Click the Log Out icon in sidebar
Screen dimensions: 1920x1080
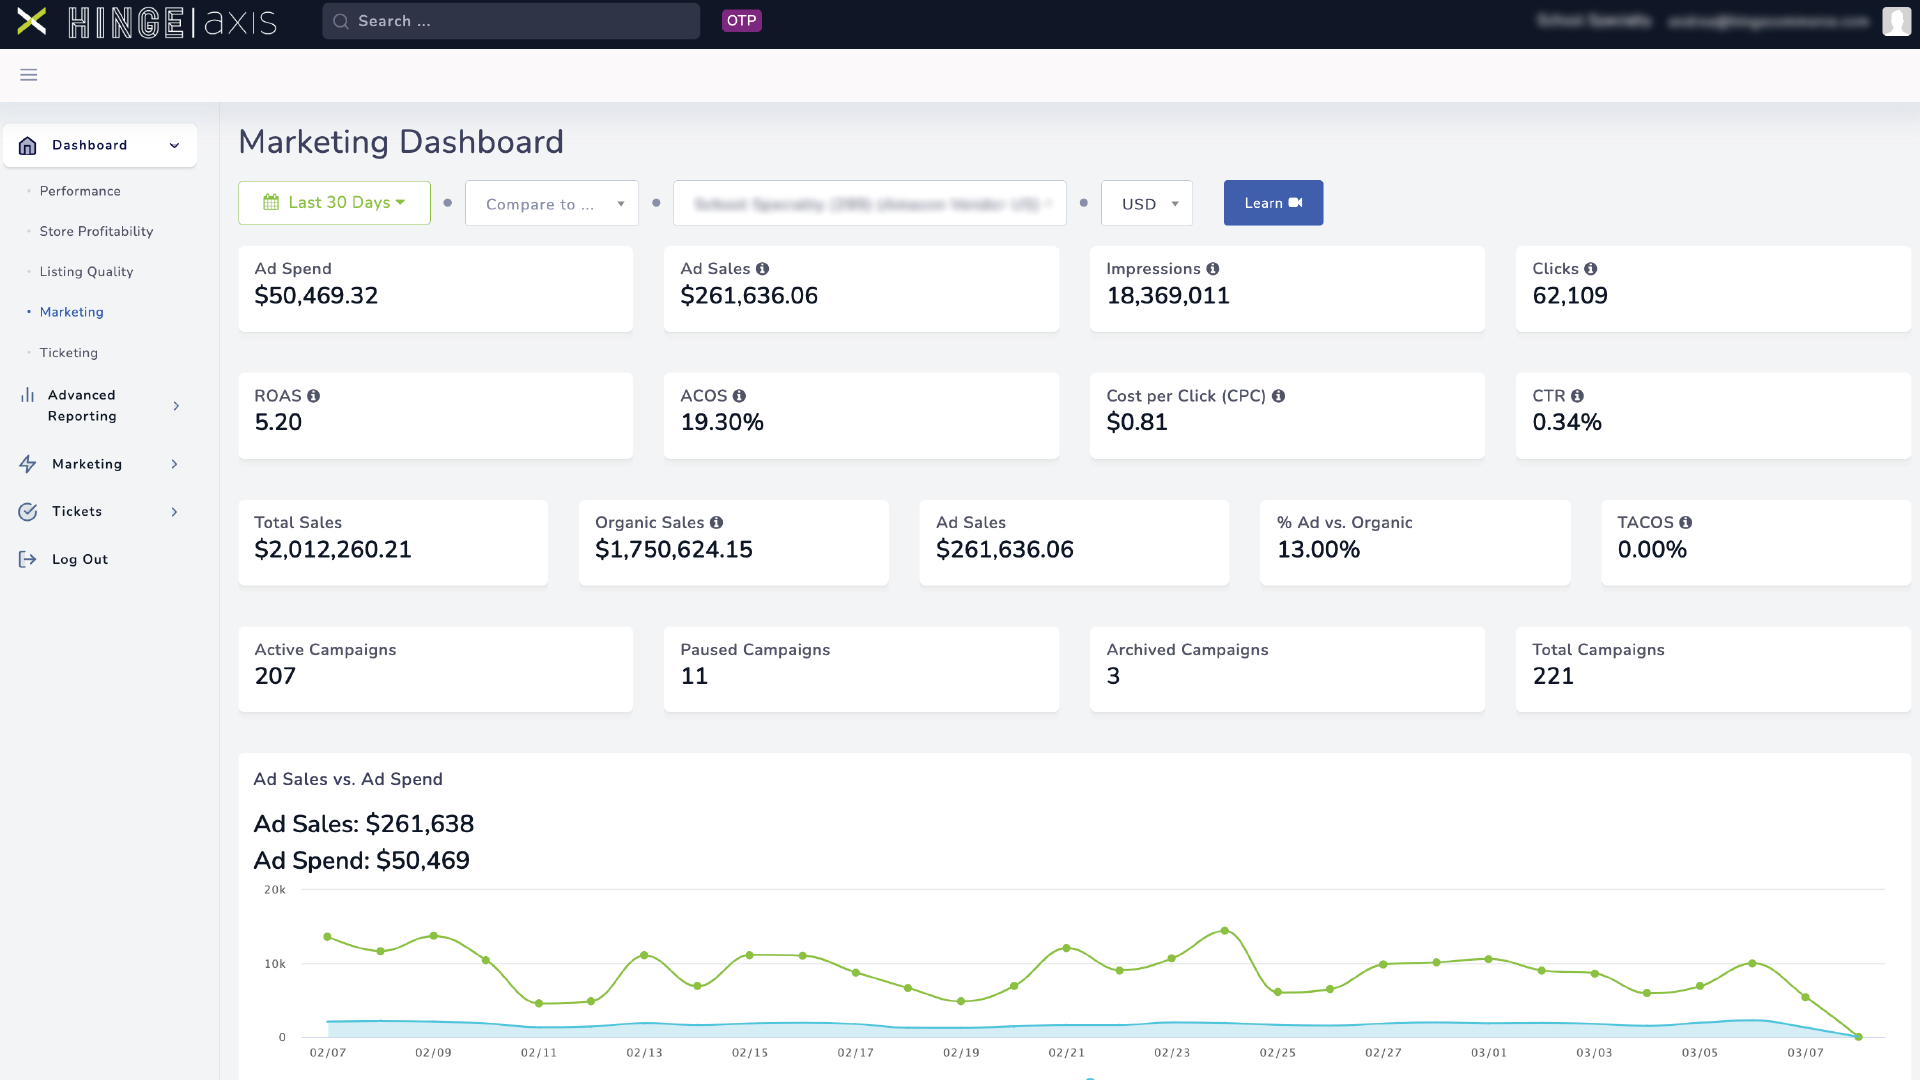[26, 559]
